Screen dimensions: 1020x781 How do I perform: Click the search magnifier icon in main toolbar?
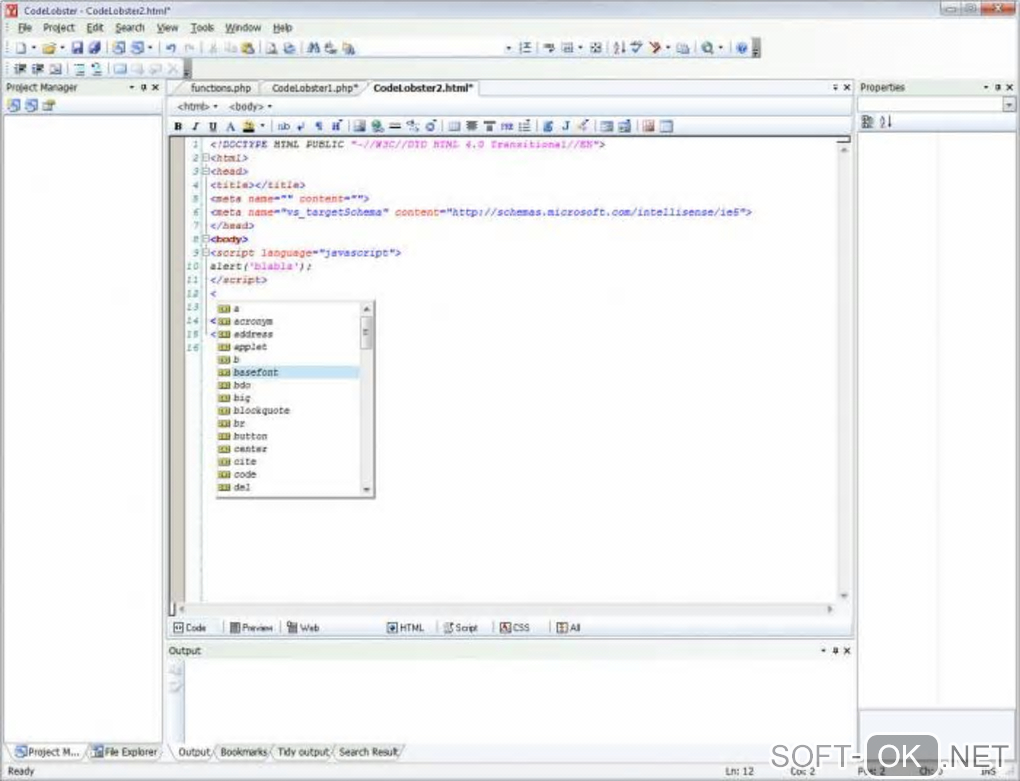tap(707, 48)
